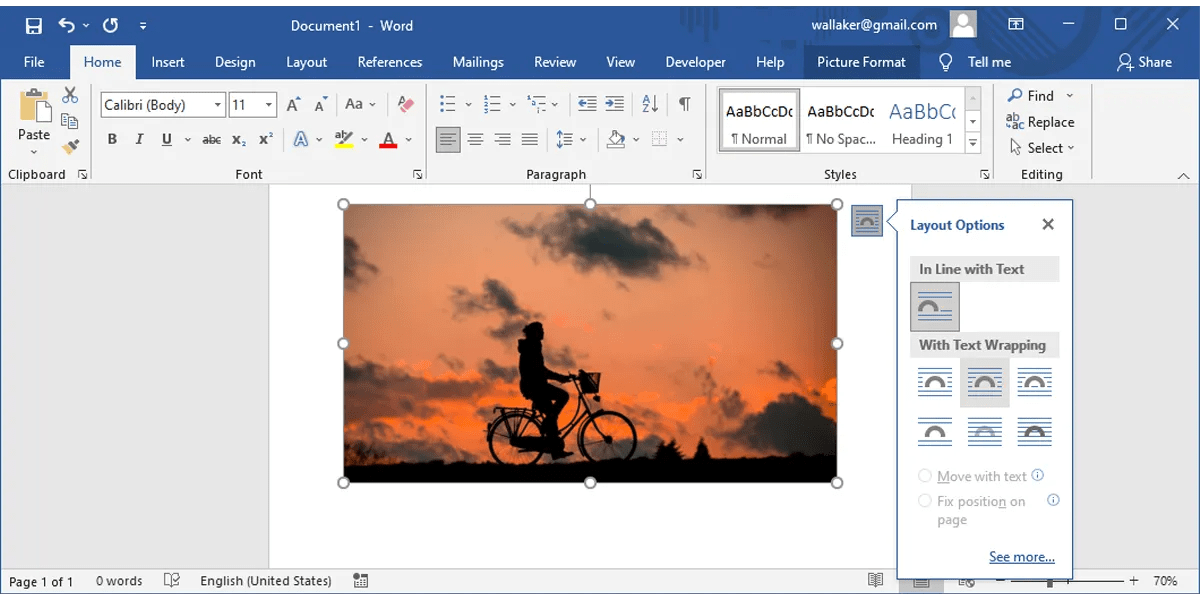Viewport: 1200px width, 600px height.
Task: Click the Paste clipboard icon
Action: click(x=34, y=106)
